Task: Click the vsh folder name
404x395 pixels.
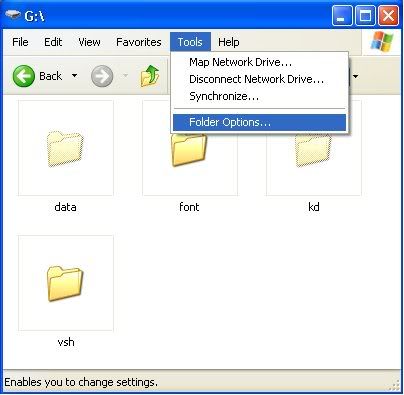Action: coord(66,342)
